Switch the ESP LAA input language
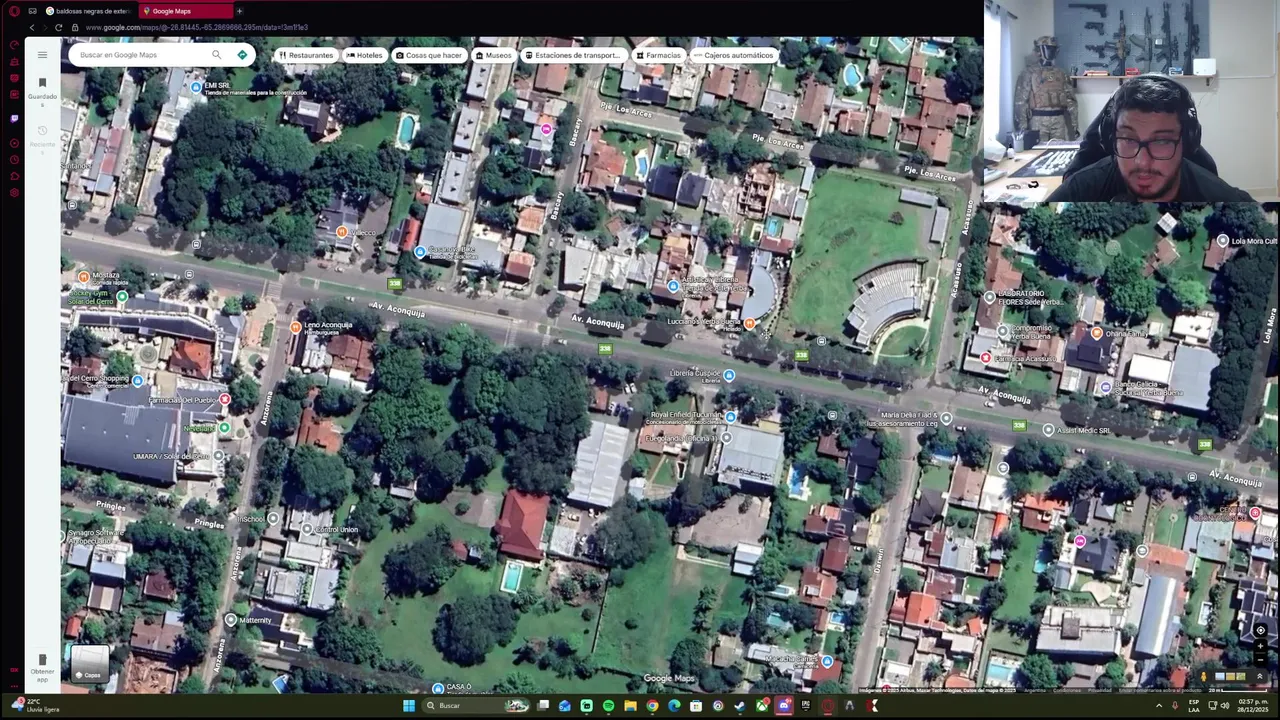This screenshot has width=1280, height=720. tap(1194, 705)
